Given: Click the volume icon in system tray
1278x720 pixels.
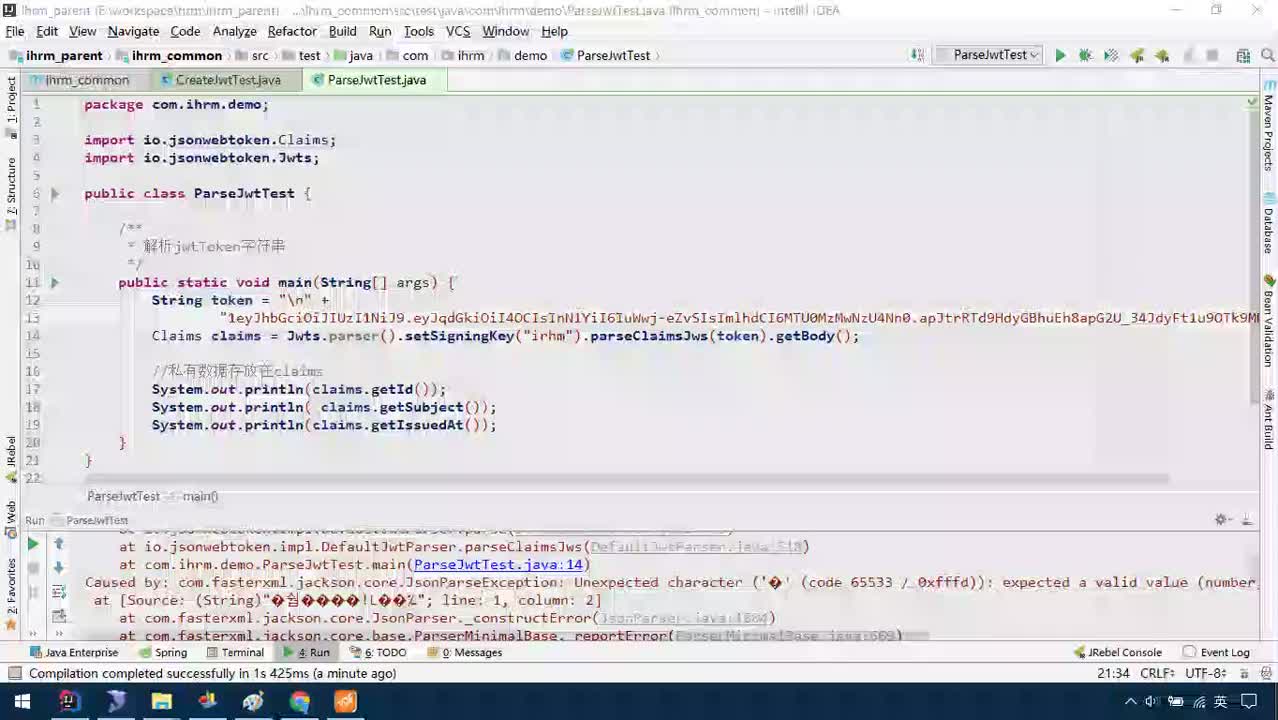Looking at the screenshot, I should pyautogui.click(x=1151, y=702).
